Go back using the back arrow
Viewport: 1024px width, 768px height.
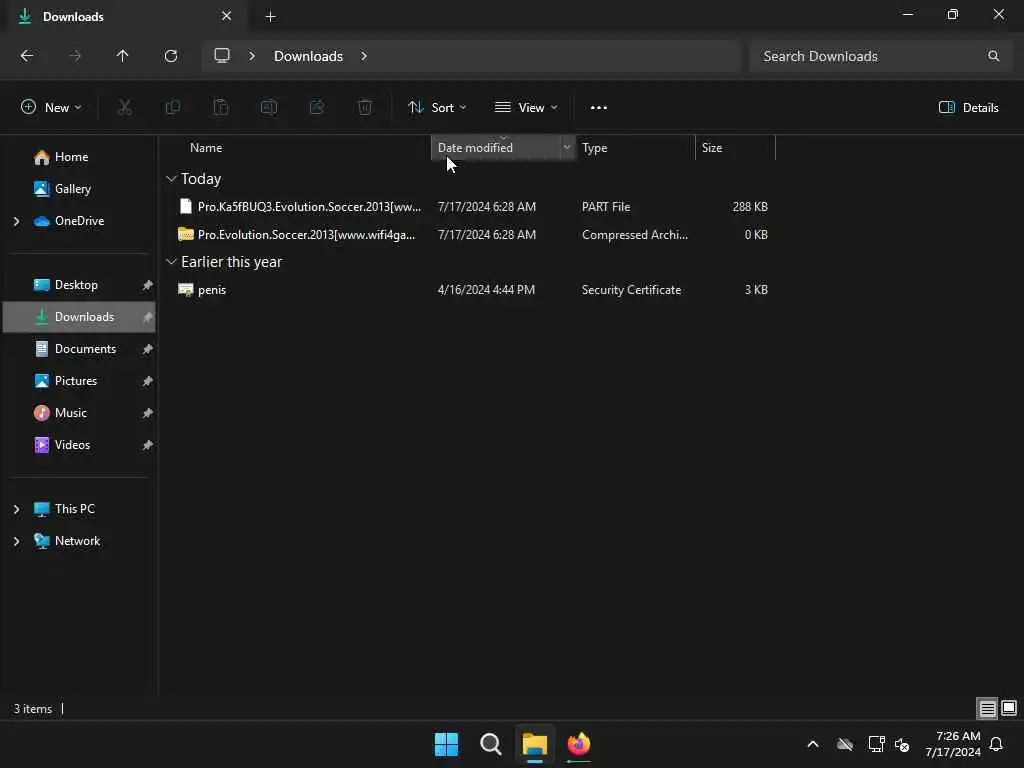click(x=27, y=56)
